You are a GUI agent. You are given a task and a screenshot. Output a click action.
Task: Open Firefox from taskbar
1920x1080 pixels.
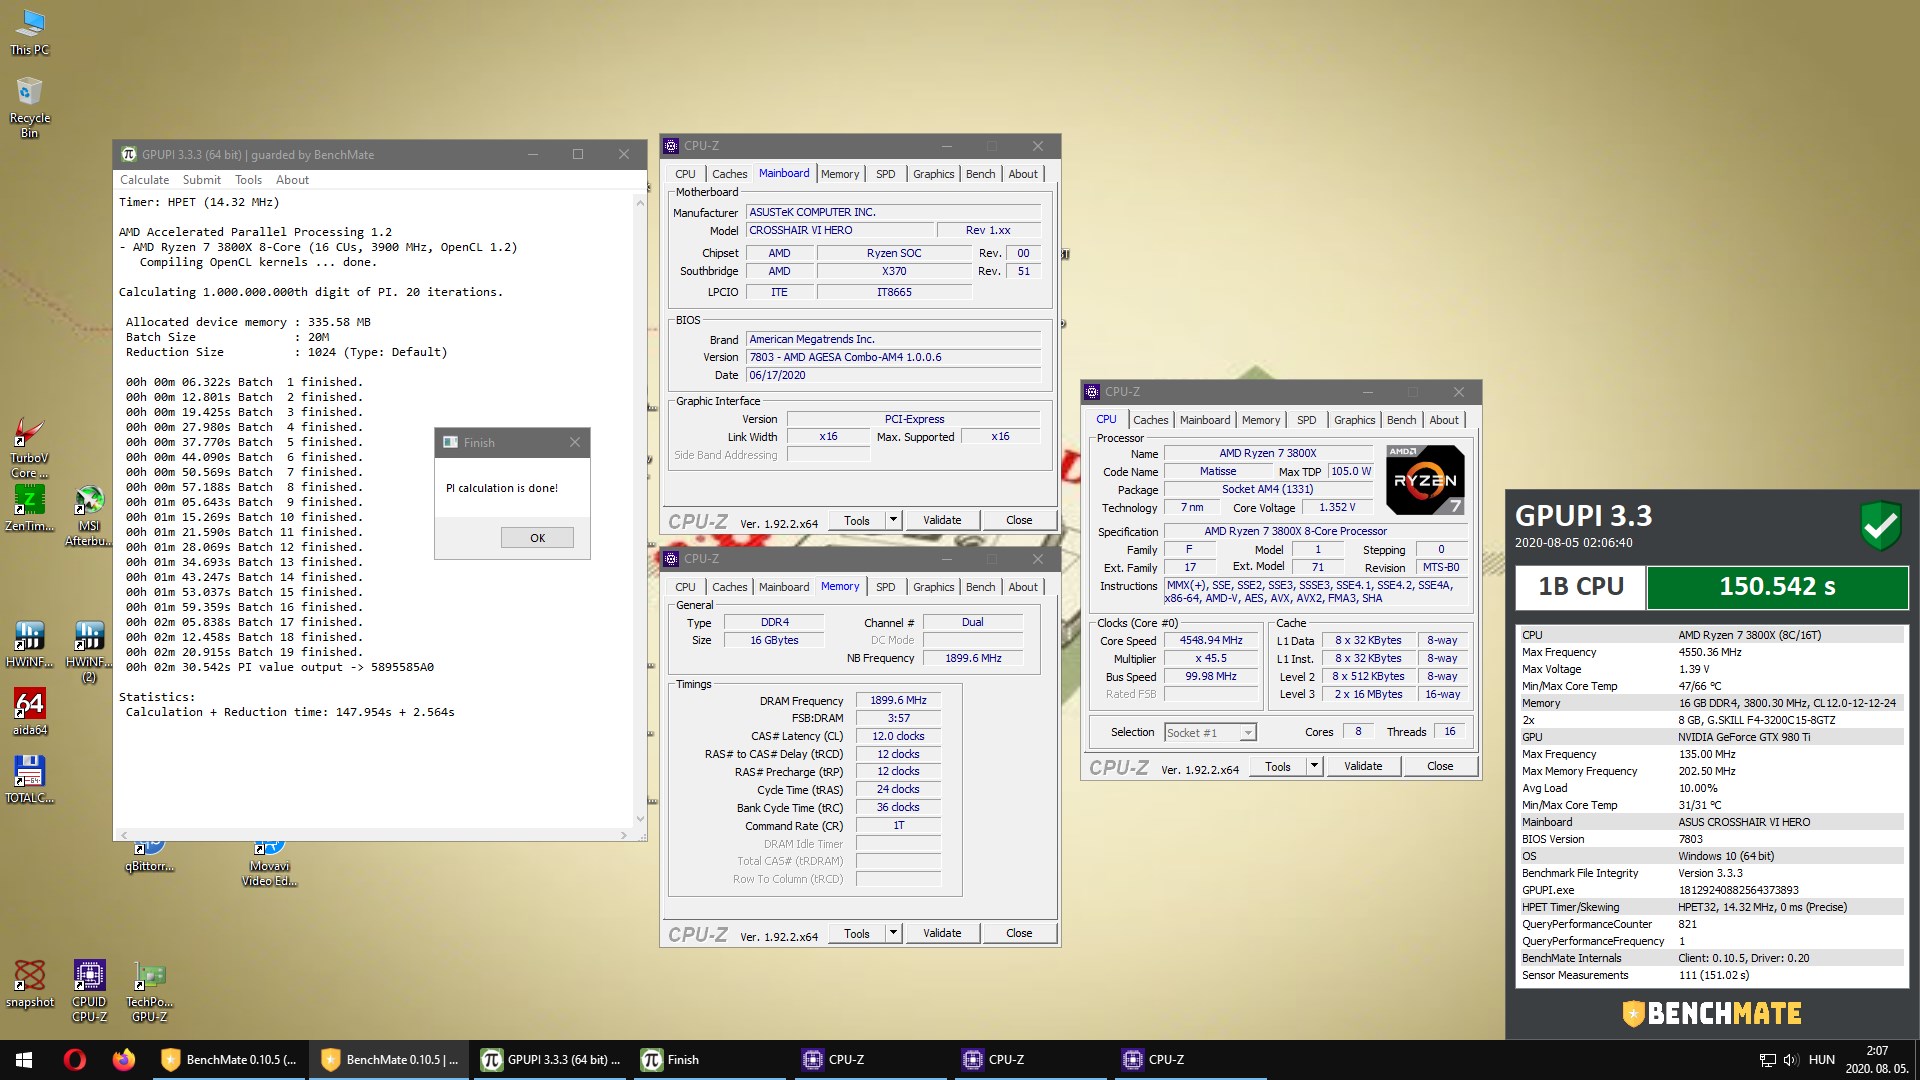(x=124, y=1060)
